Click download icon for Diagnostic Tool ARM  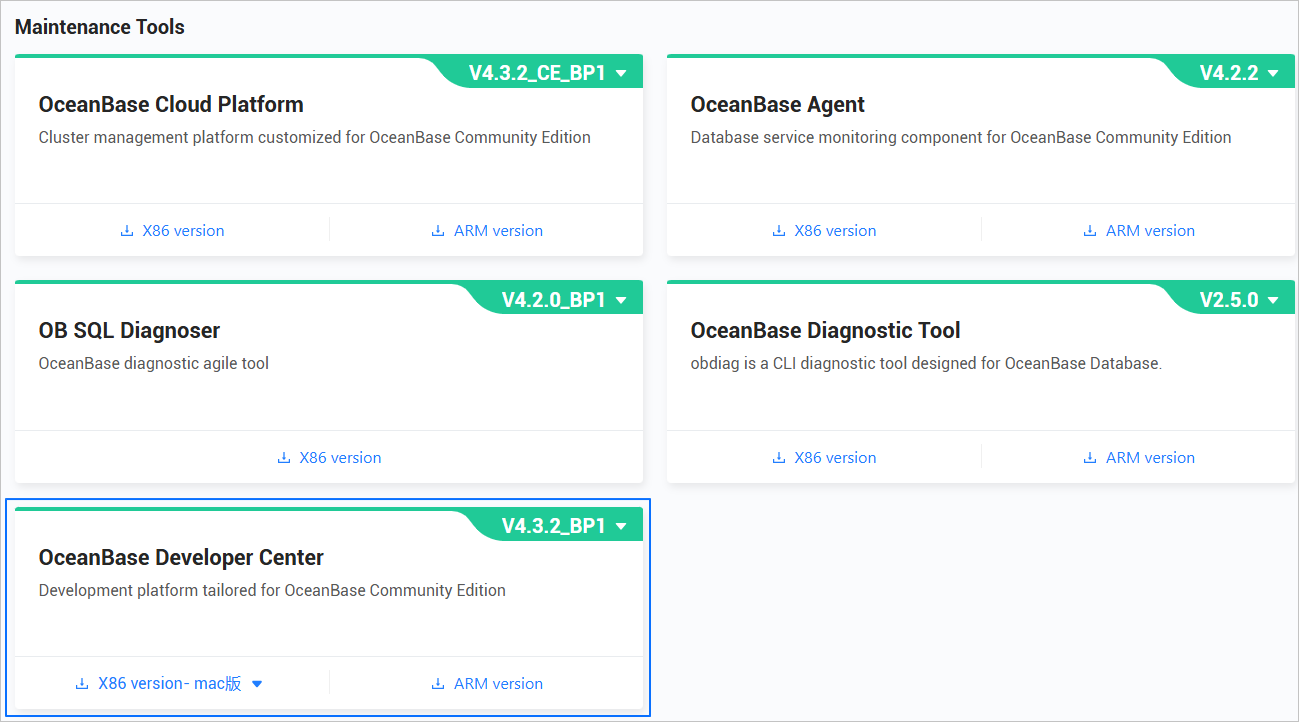click(1090, 458)
